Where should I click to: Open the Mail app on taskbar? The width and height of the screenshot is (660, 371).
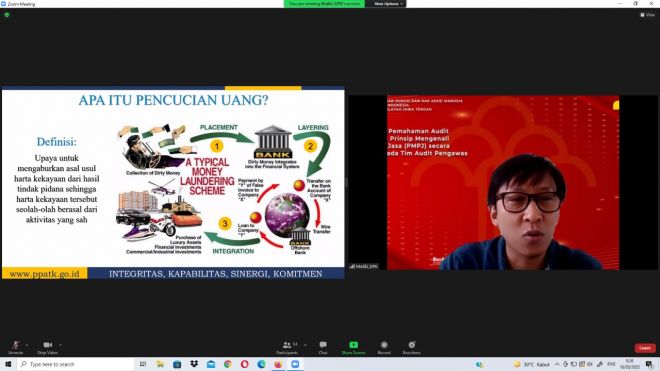click(x=210, y=364)
